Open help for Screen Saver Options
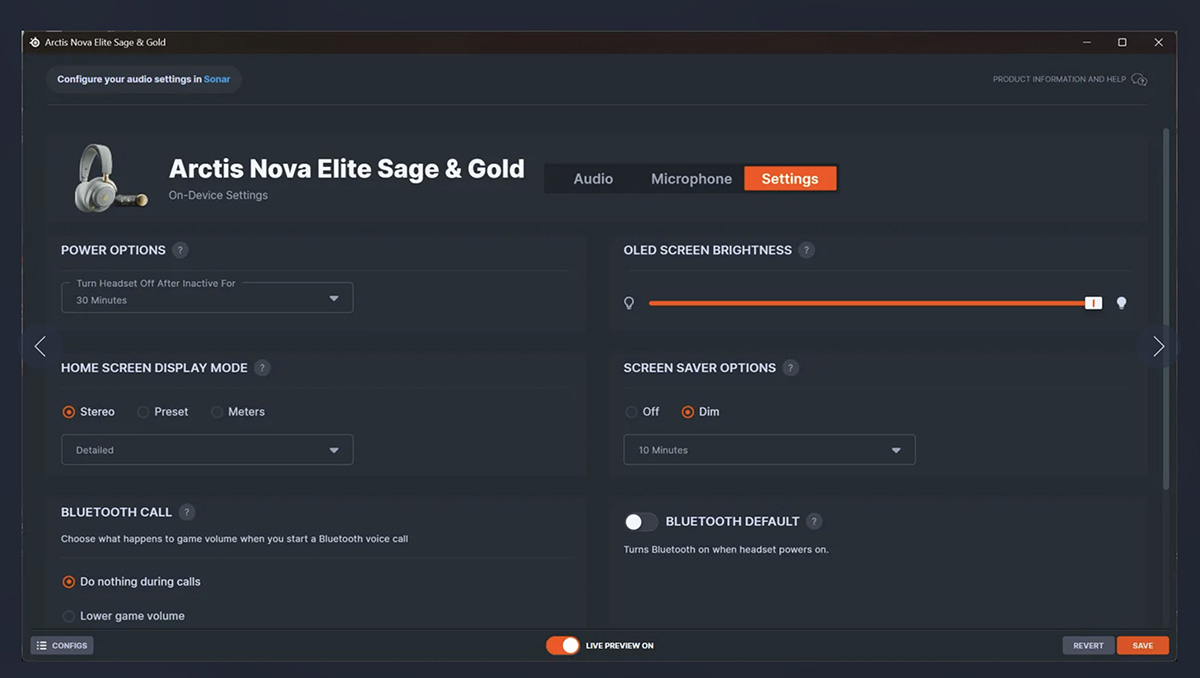 [x=791, y=368]
